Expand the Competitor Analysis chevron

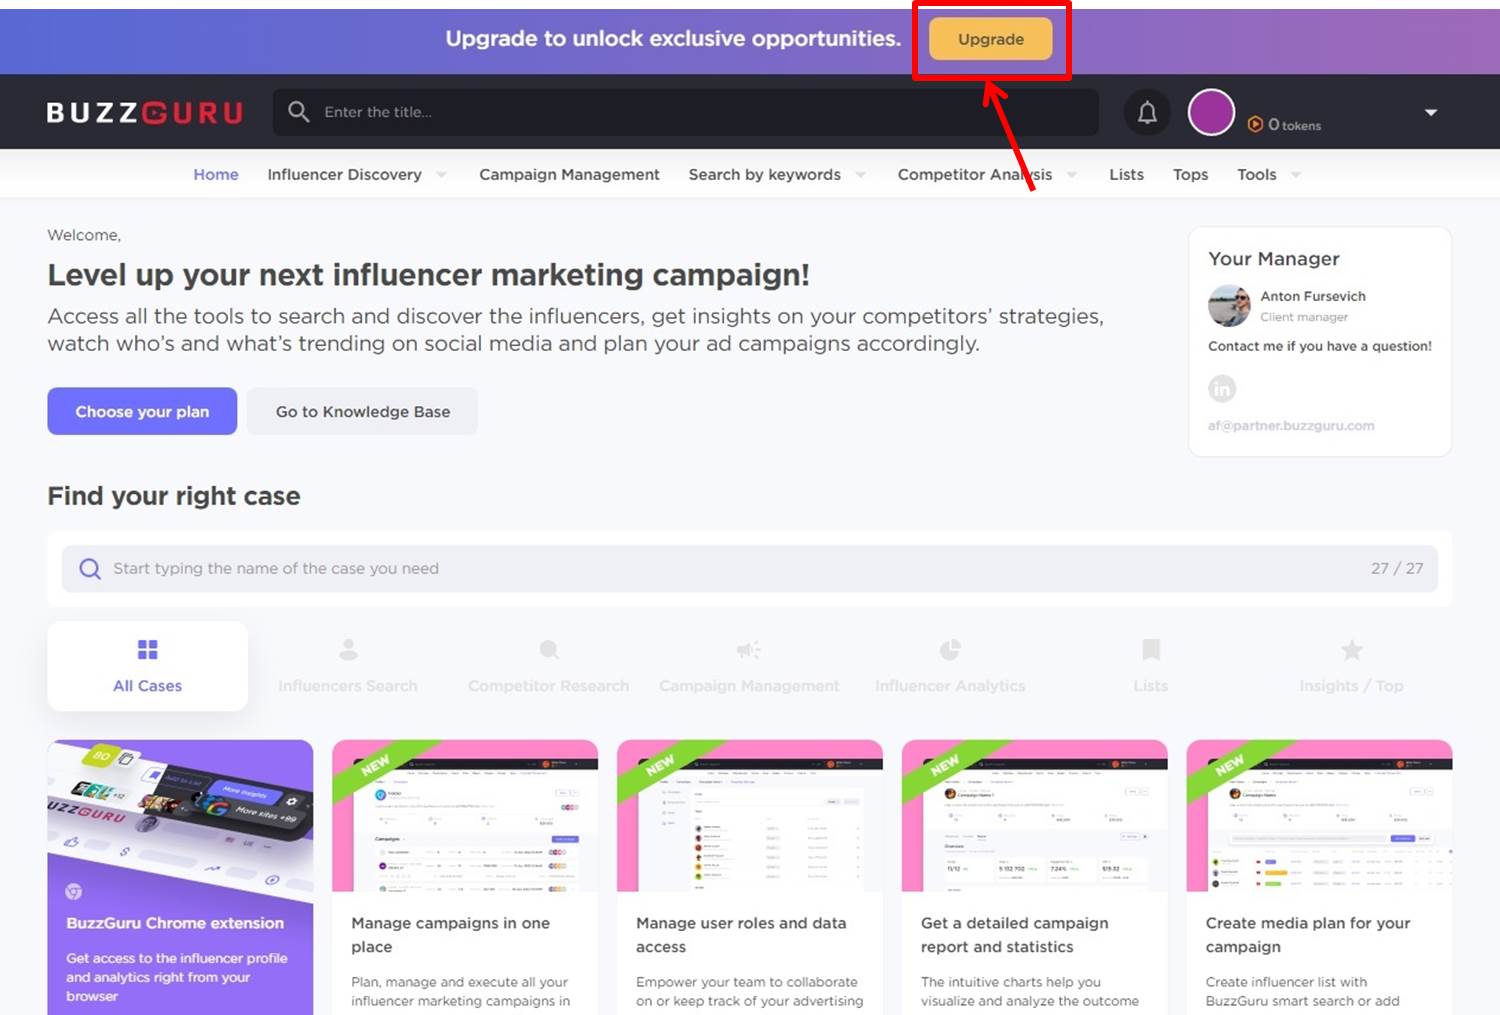[1072, 175]
